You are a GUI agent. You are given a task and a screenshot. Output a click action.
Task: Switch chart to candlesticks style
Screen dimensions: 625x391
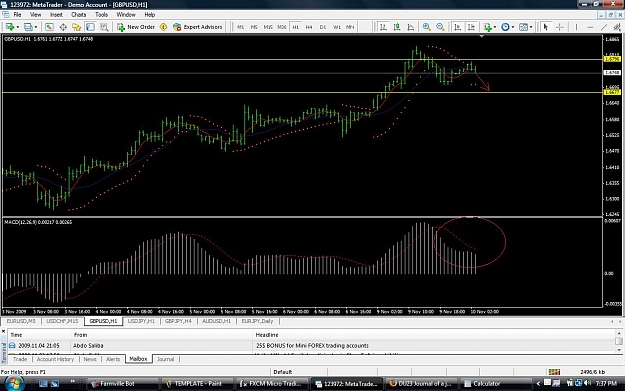pos(397,27)
